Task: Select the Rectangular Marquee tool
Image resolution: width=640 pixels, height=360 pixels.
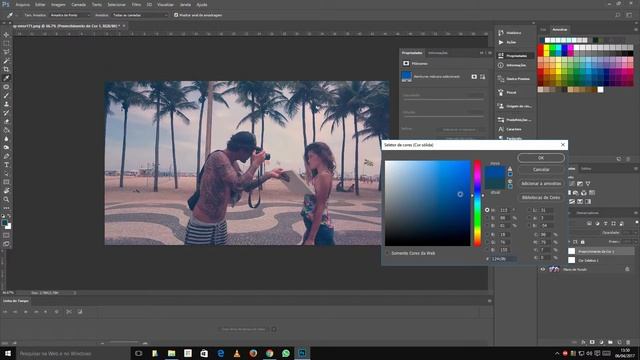Action: coord(6,43)
